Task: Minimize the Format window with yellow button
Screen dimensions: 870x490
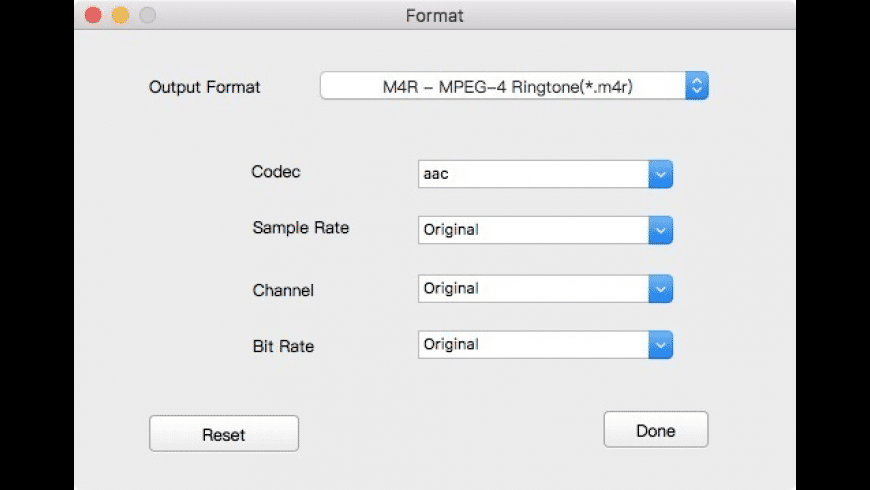Action: 120,15
